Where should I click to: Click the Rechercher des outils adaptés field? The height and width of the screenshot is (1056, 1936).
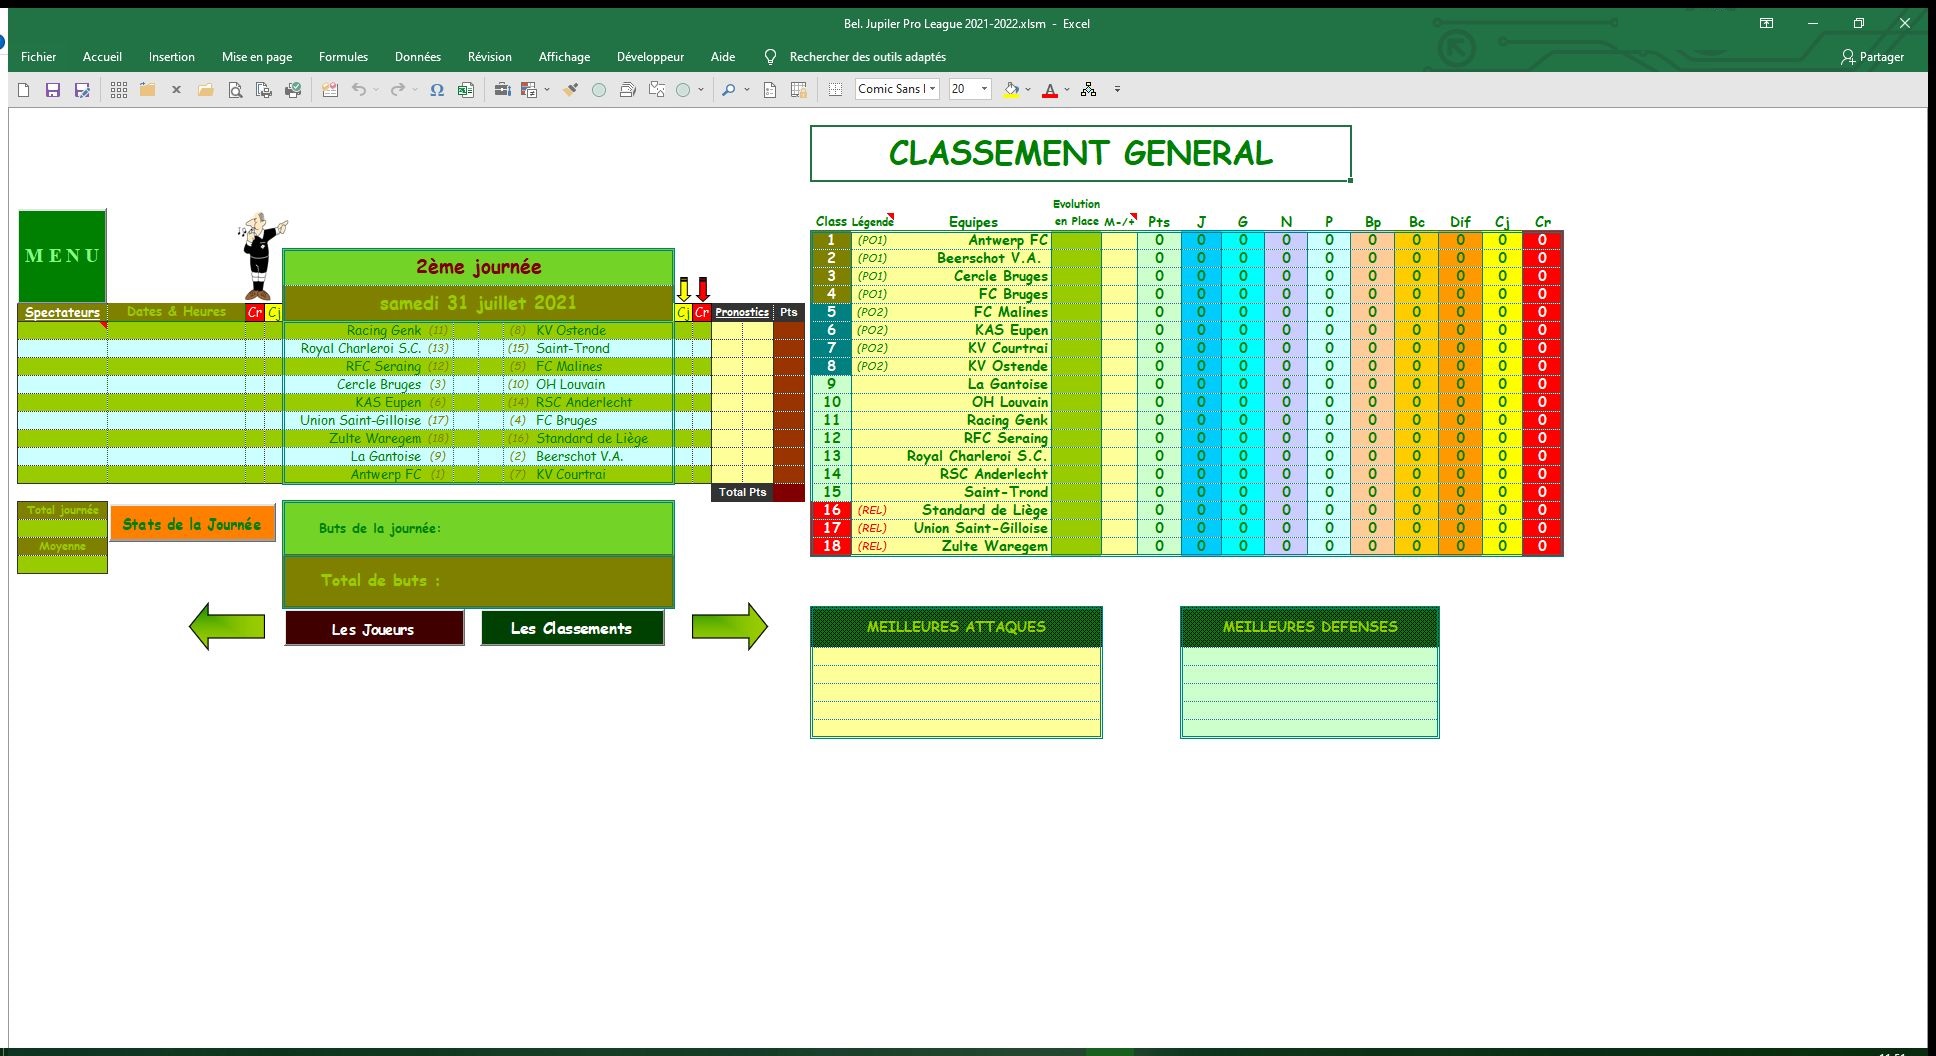point(867,57)
